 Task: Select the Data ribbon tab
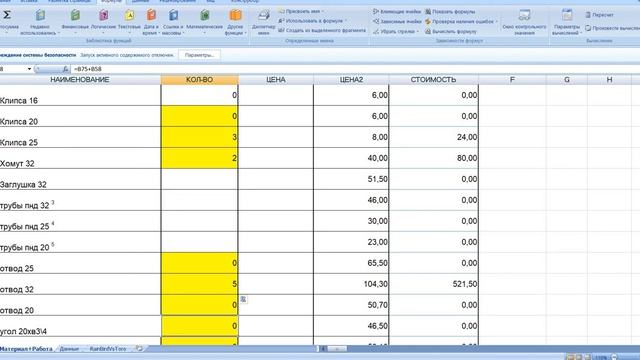coord(140,1)
